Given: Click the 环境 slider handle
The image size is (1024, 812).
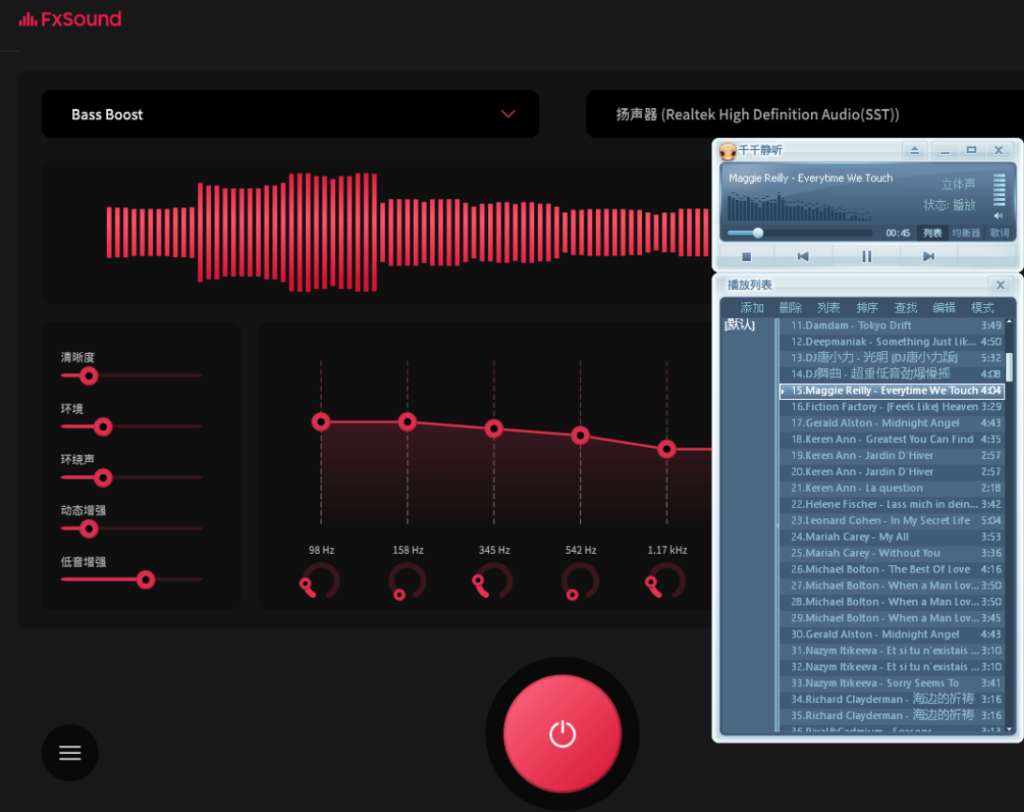Looking at the screenshot, I should [x=103, y=427].
